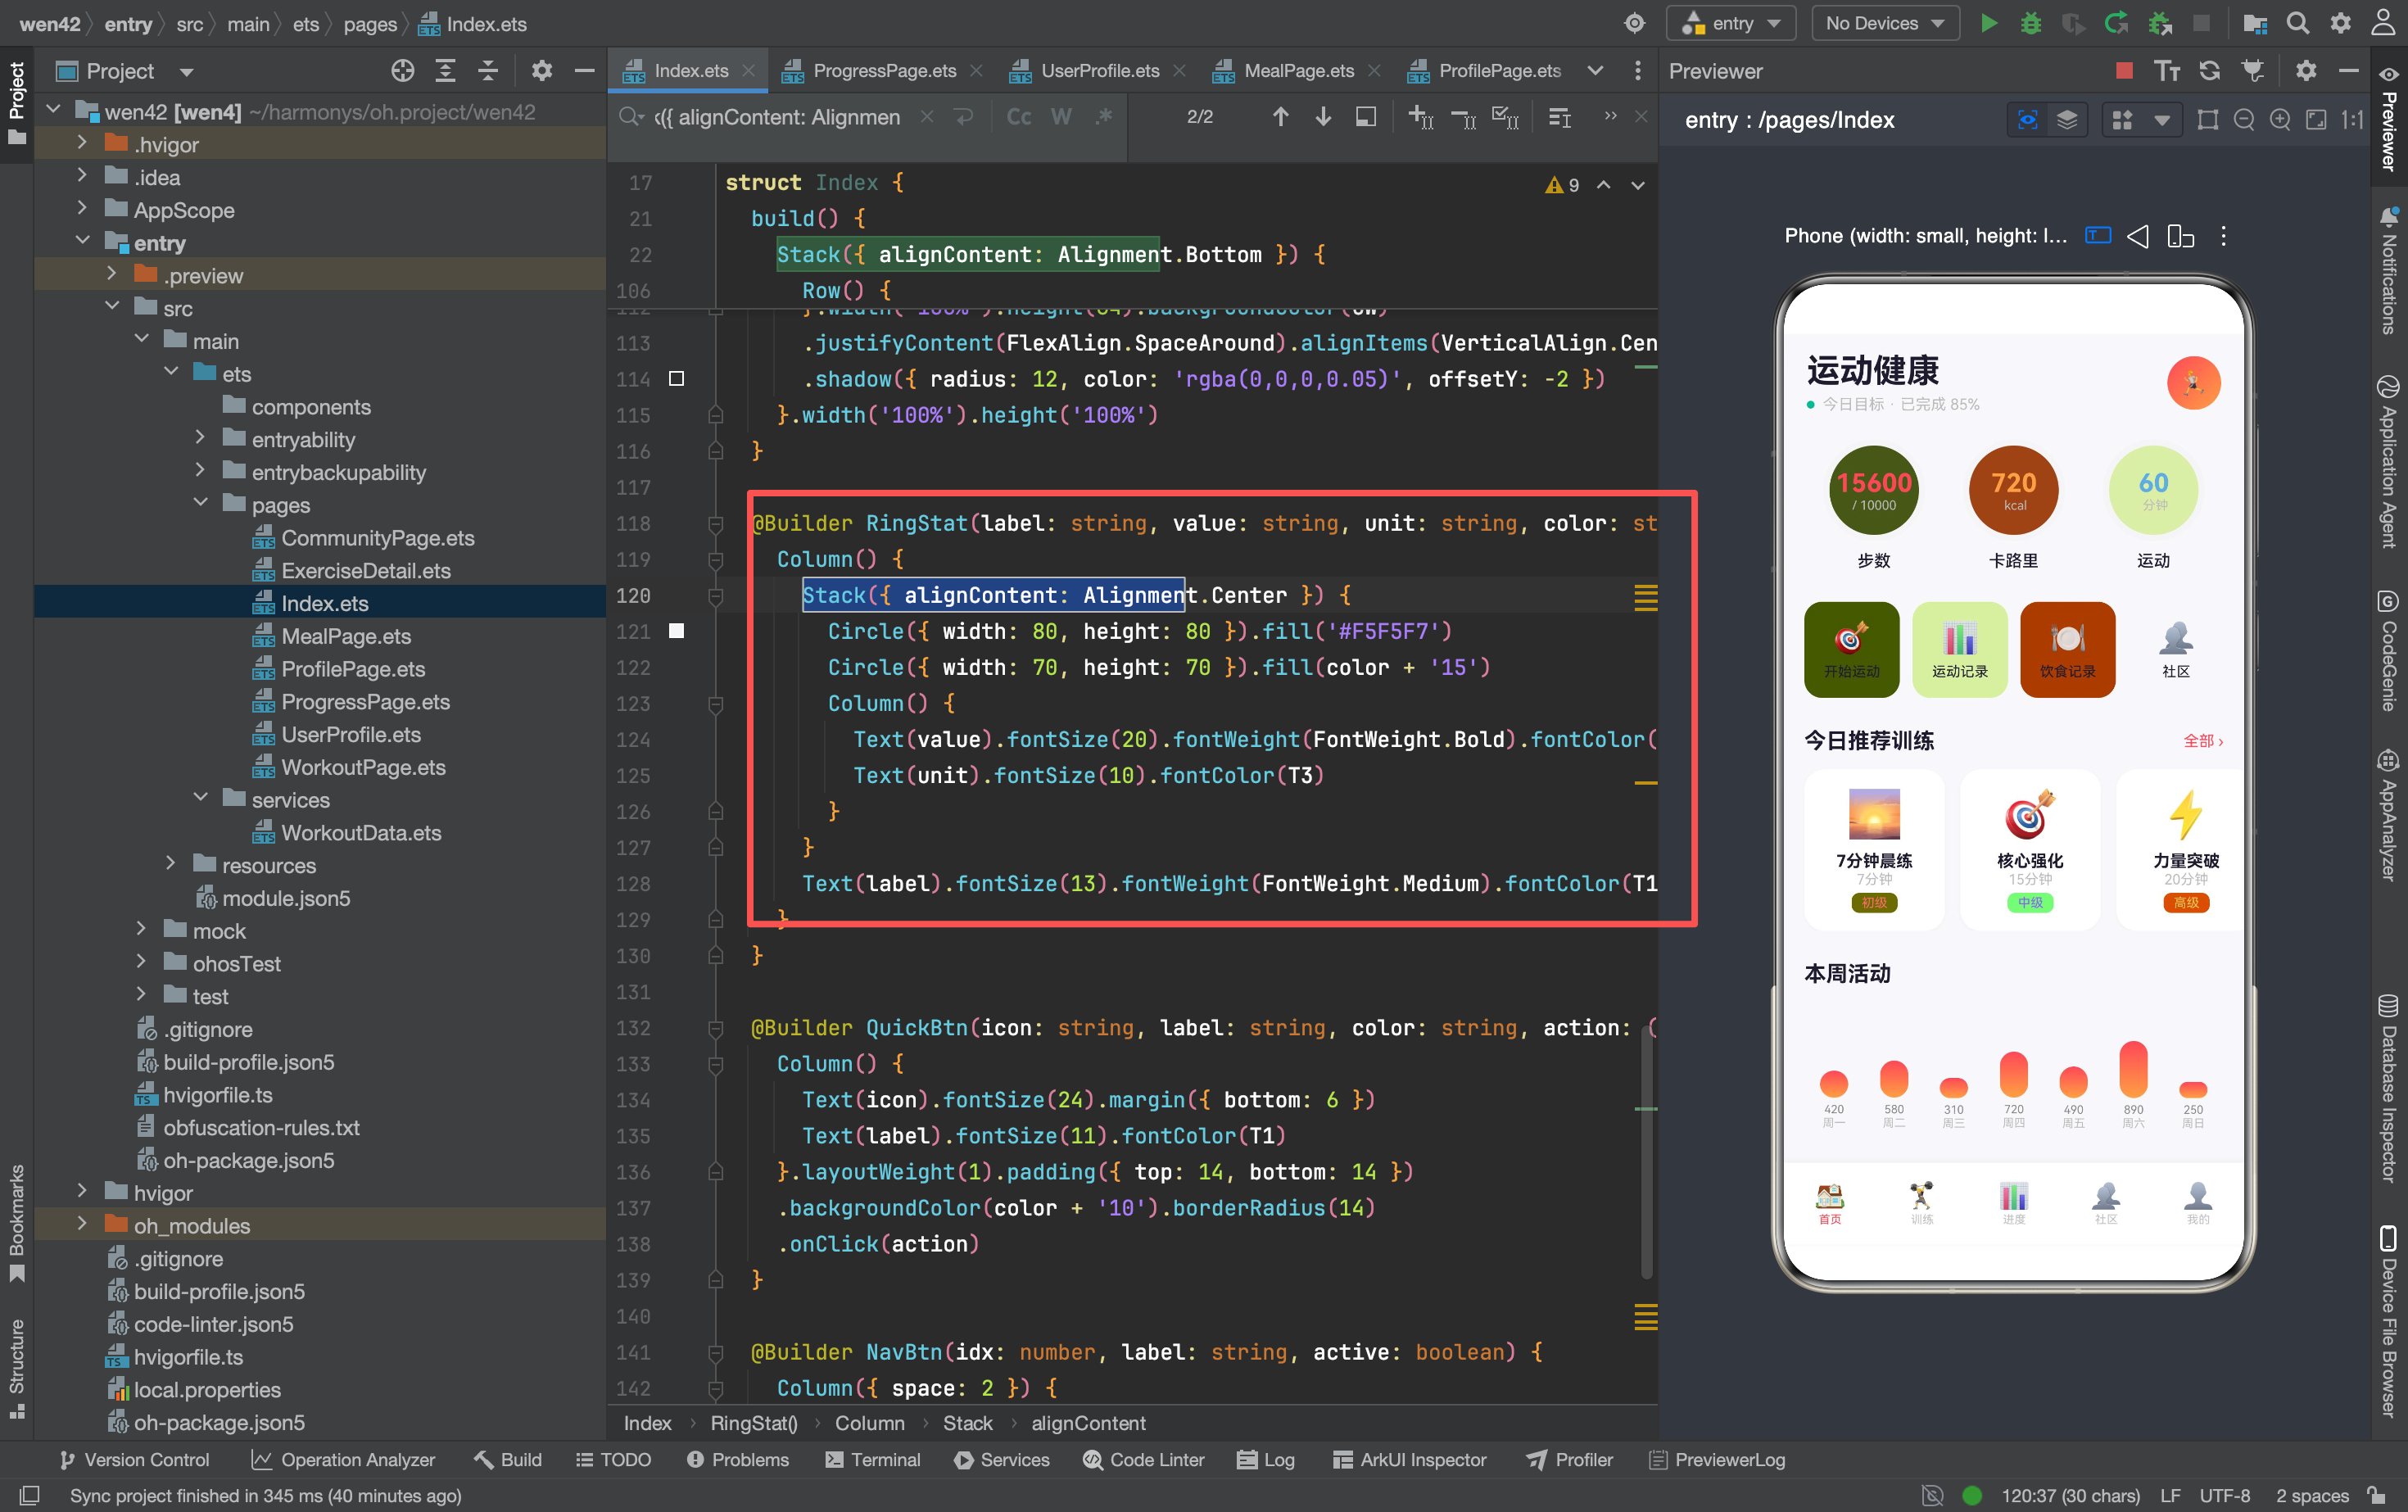Click the color swatch on line 121
Viewport: 2408px width, 1512px height.
point(676,631)
